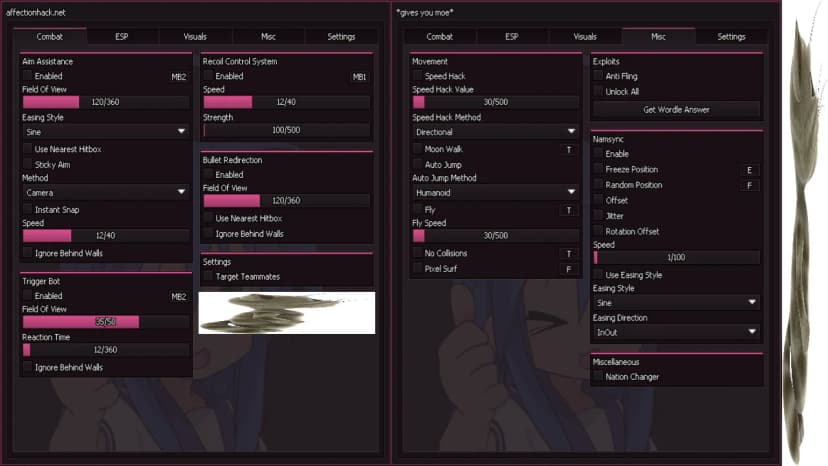Open Combat tab in the gives you moe window
The width and height of the screenshot is (828, 466).
coord(439,36)
